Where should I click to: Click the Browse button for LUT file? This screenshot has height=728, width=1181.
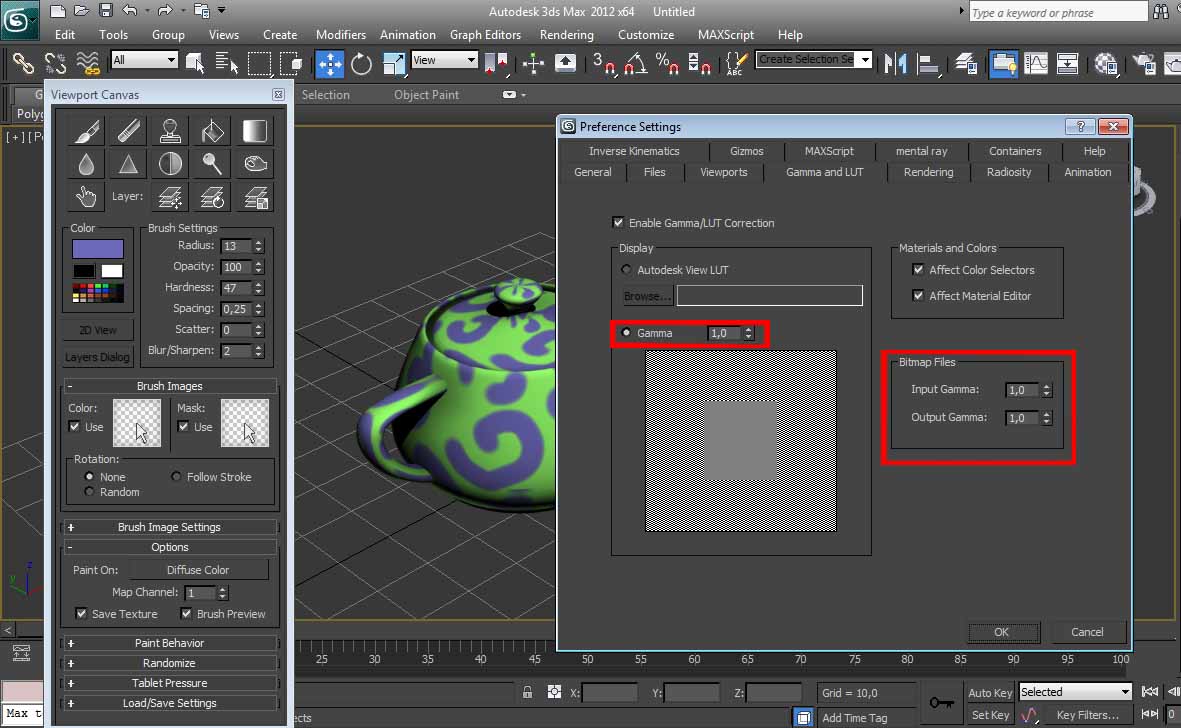tap(647, 296)
